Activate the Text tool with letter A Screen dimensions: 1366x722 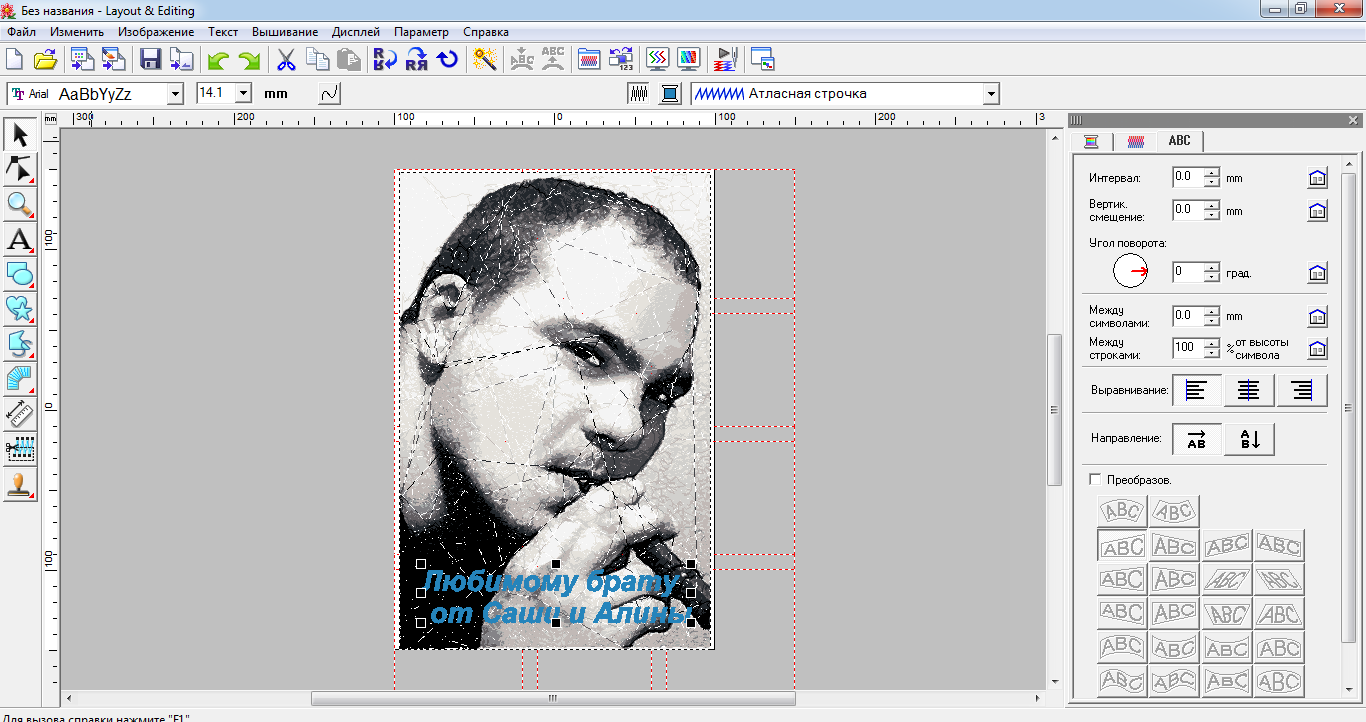[20, 240]
